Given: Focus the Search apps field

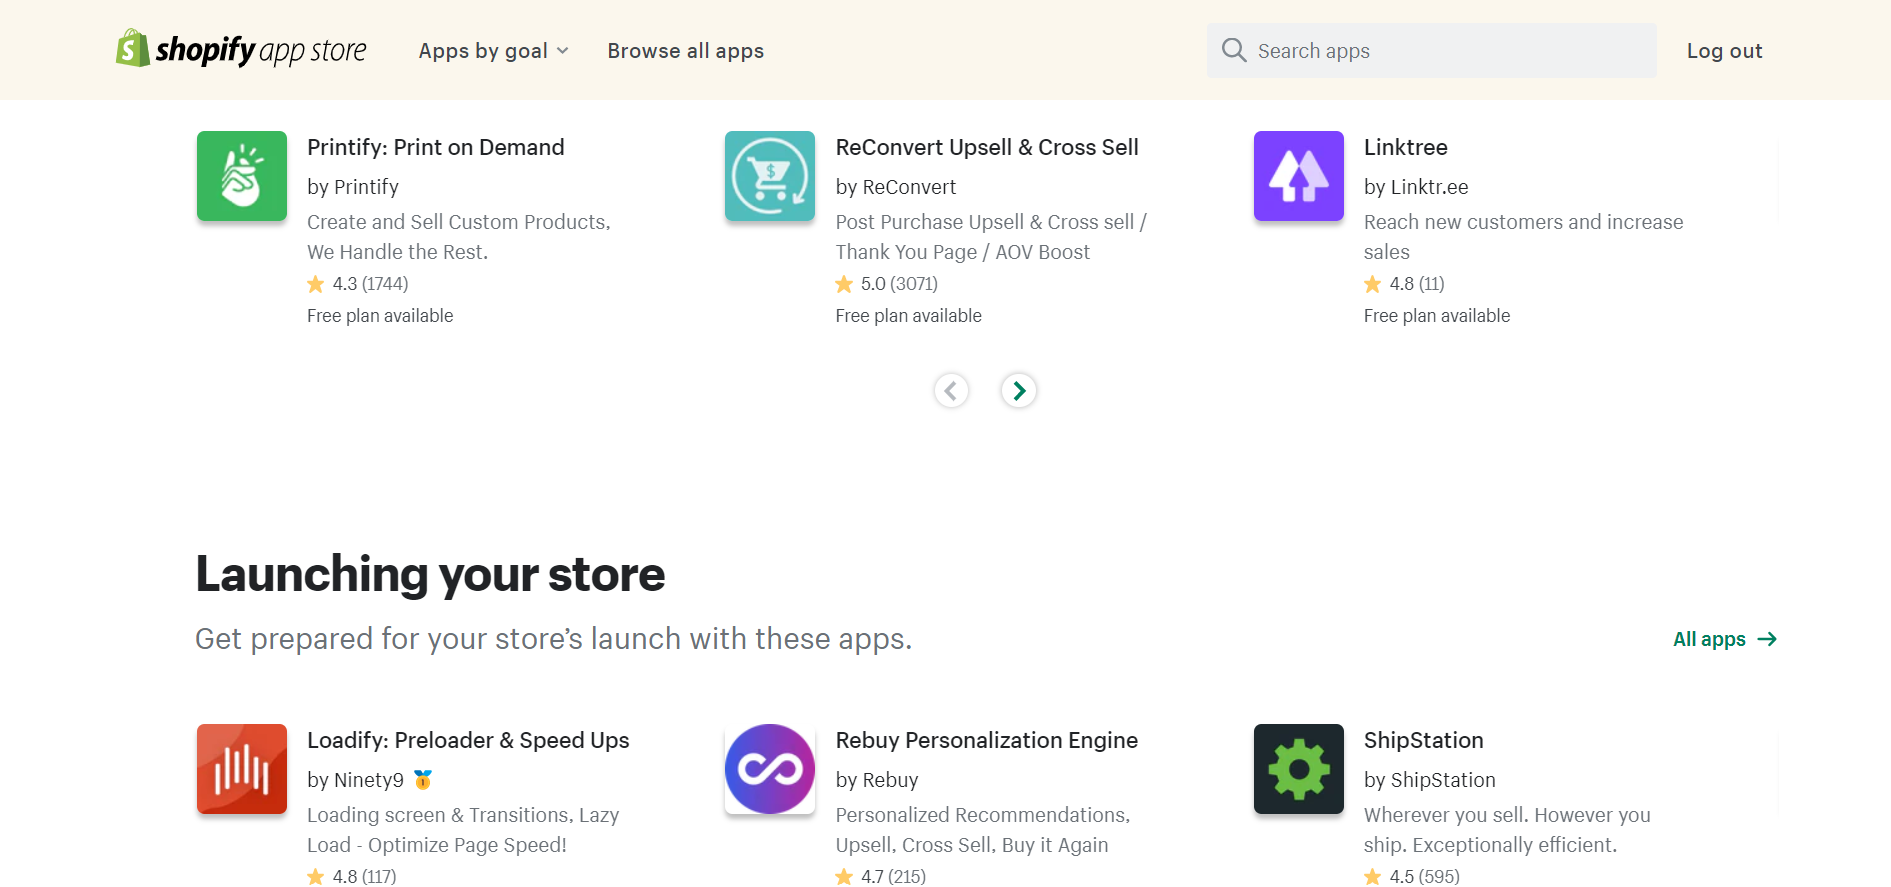Looking at the screenshot, I should pyautogui.click(x=1431, y=51).
